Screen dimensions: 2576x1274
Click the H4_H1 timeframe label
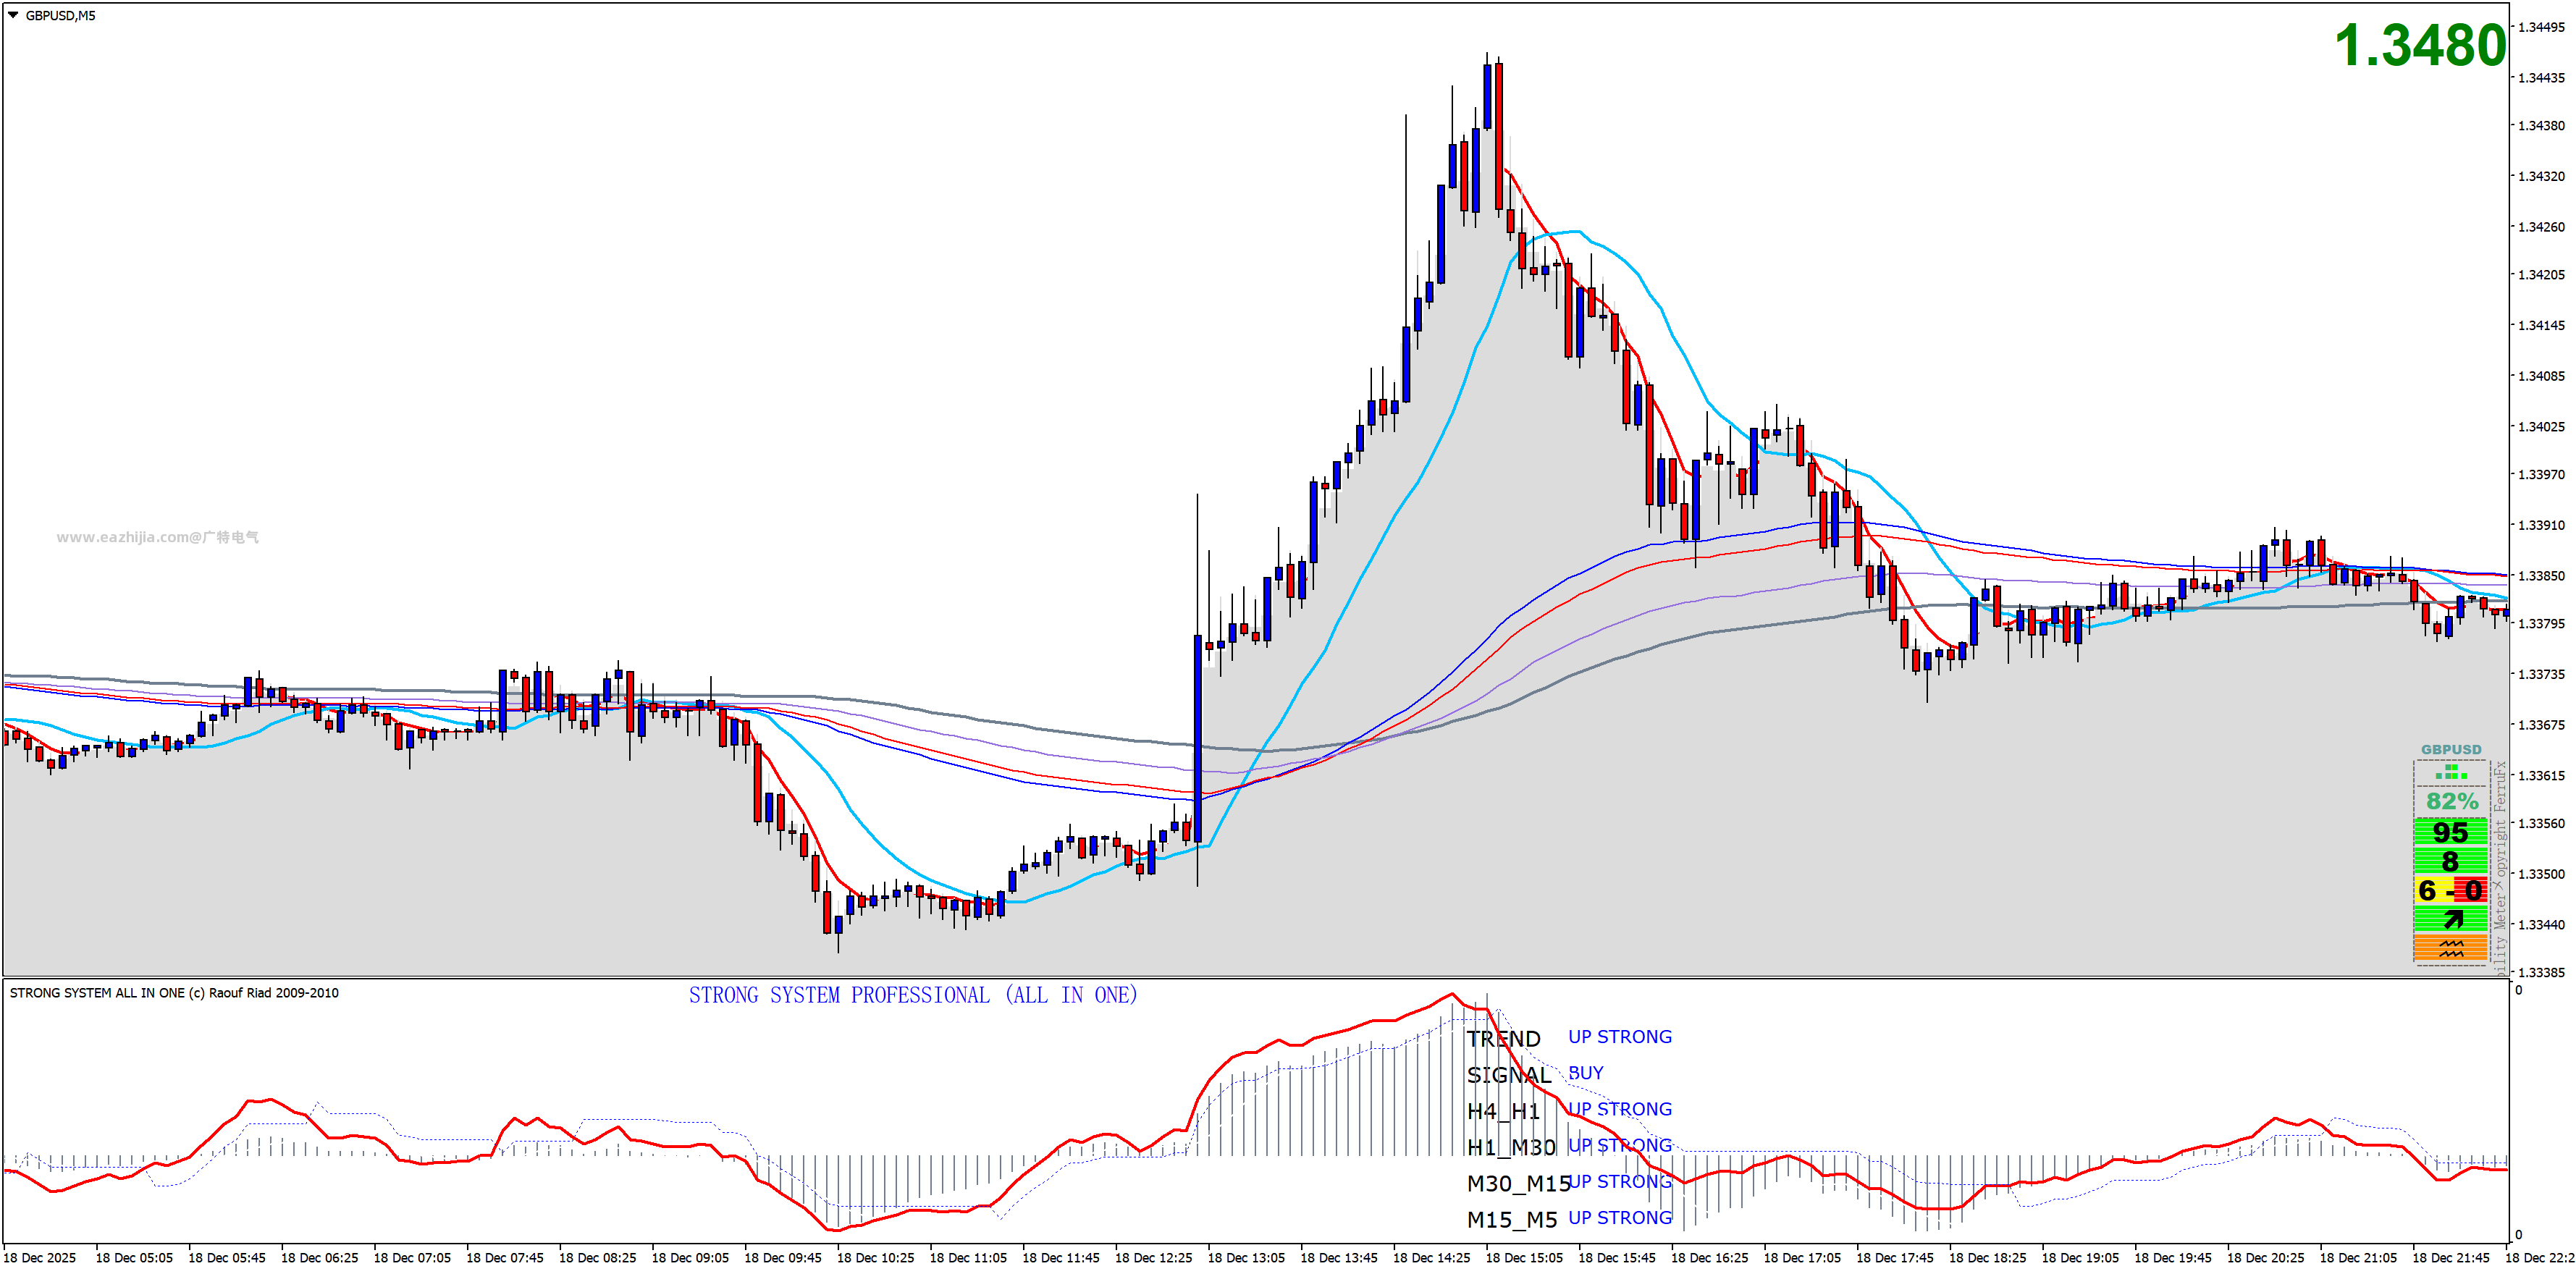click(1503, 1111)
